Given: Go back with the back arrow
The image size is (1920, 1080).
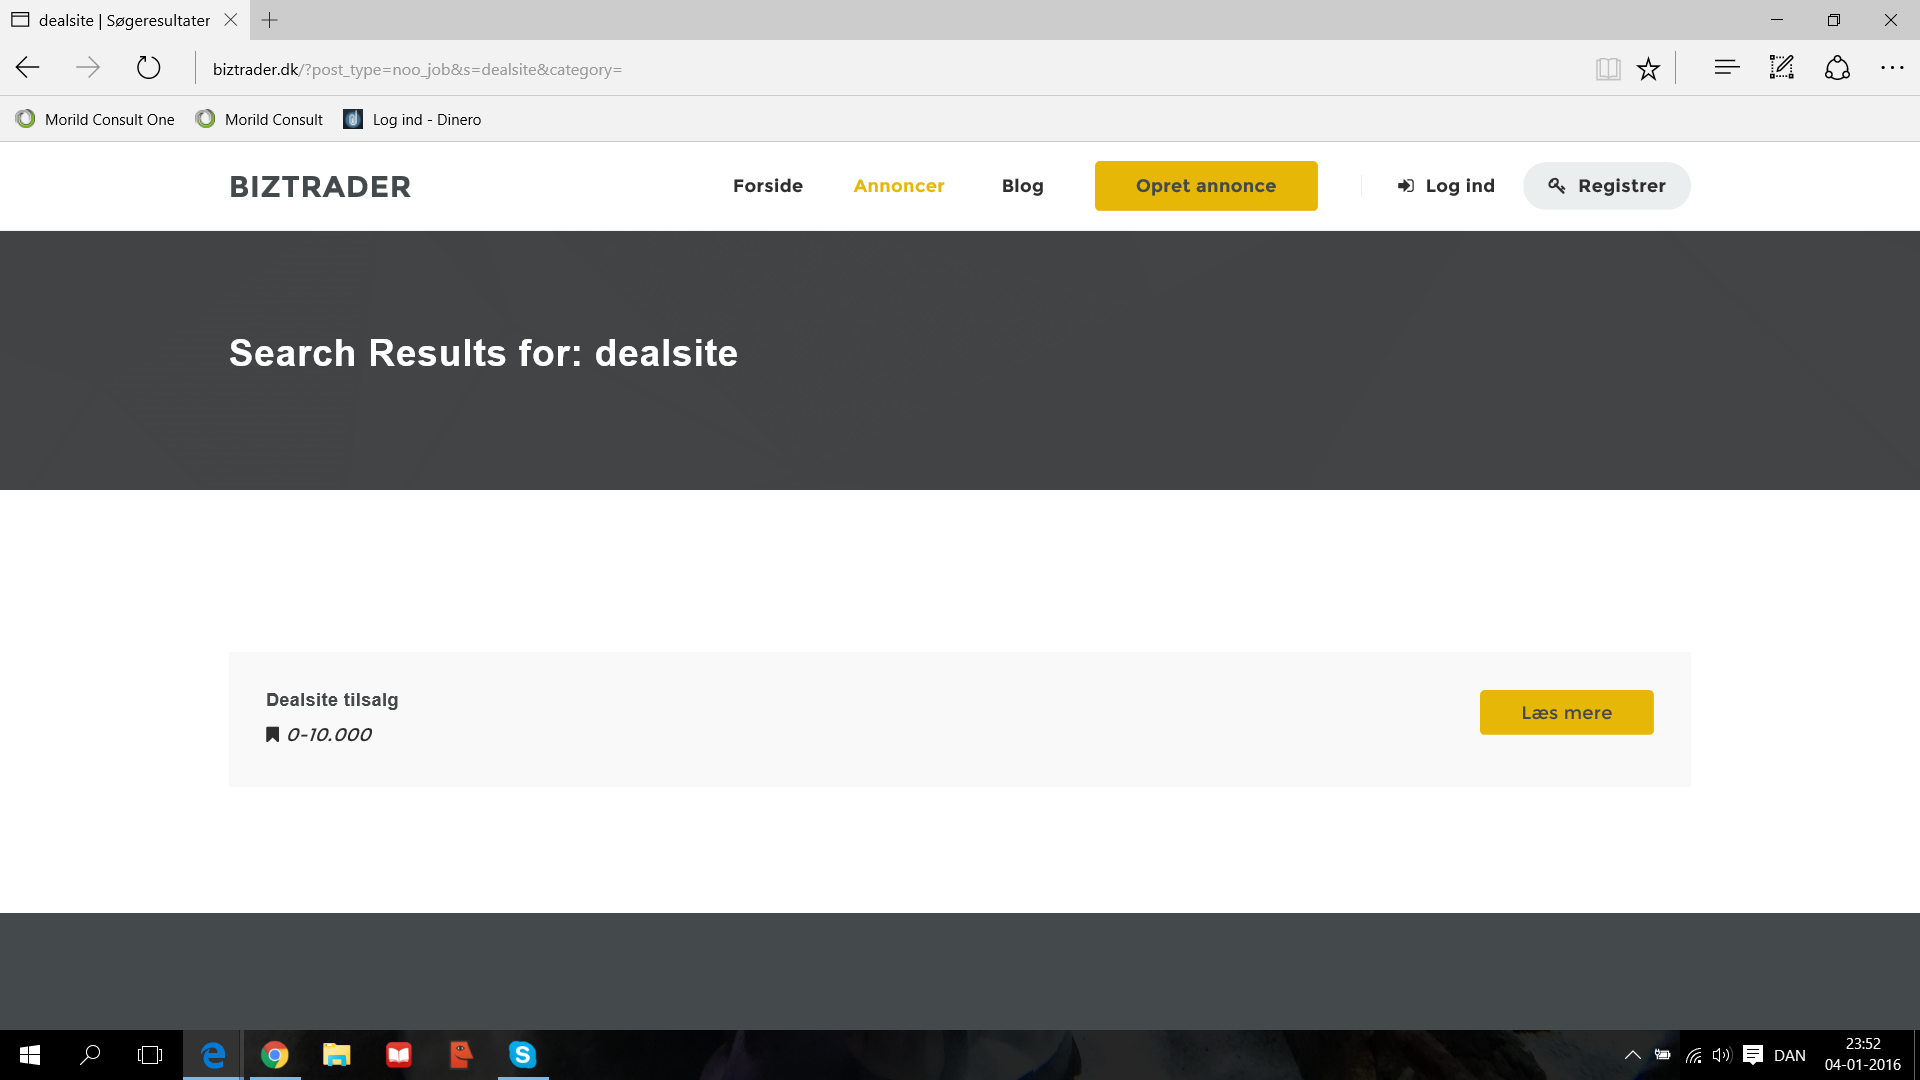Looking at the screenshot, I should pos(28,68).
